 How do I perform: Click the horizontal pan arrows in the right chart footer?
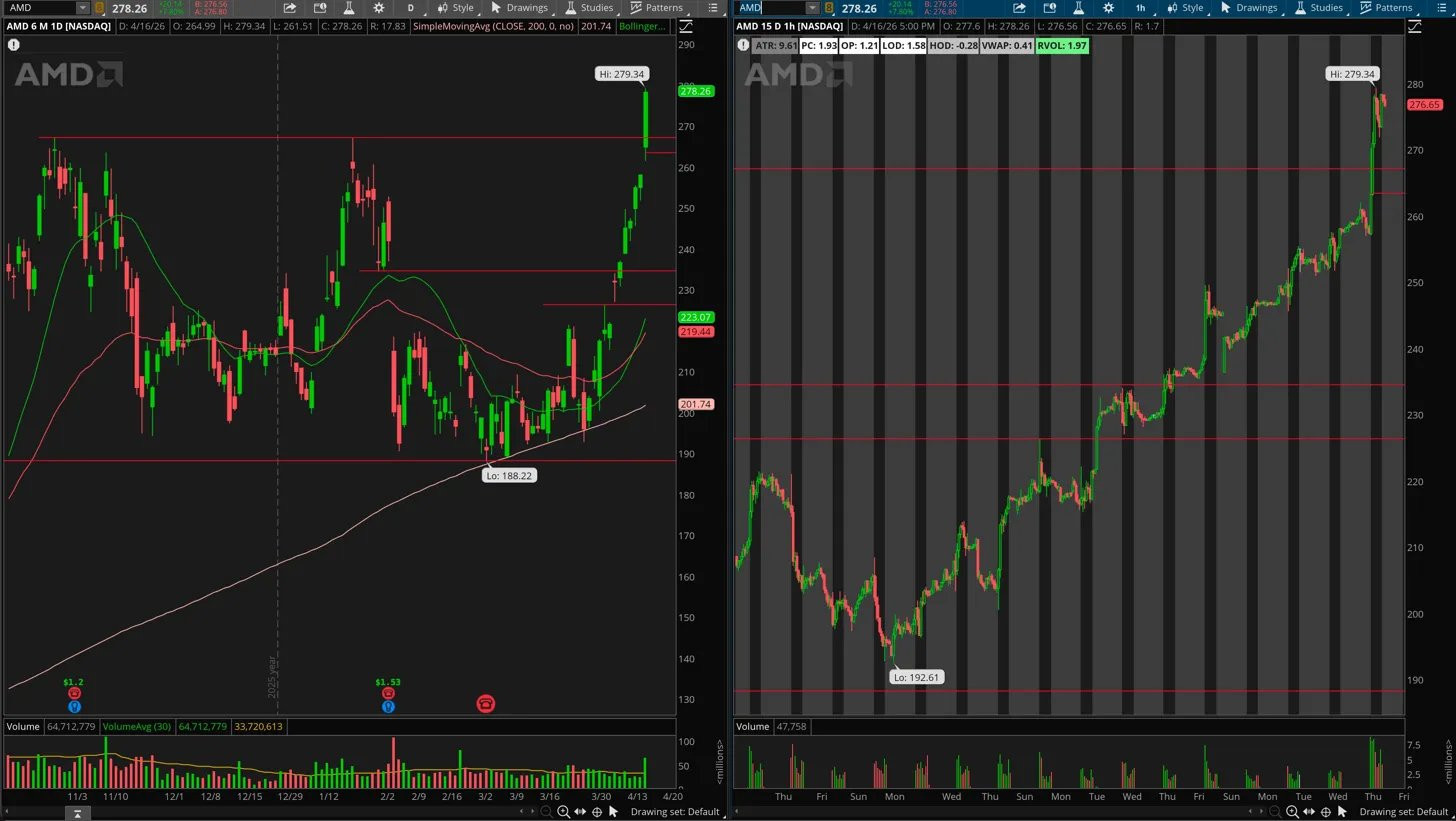click(x=1309, y=812)
